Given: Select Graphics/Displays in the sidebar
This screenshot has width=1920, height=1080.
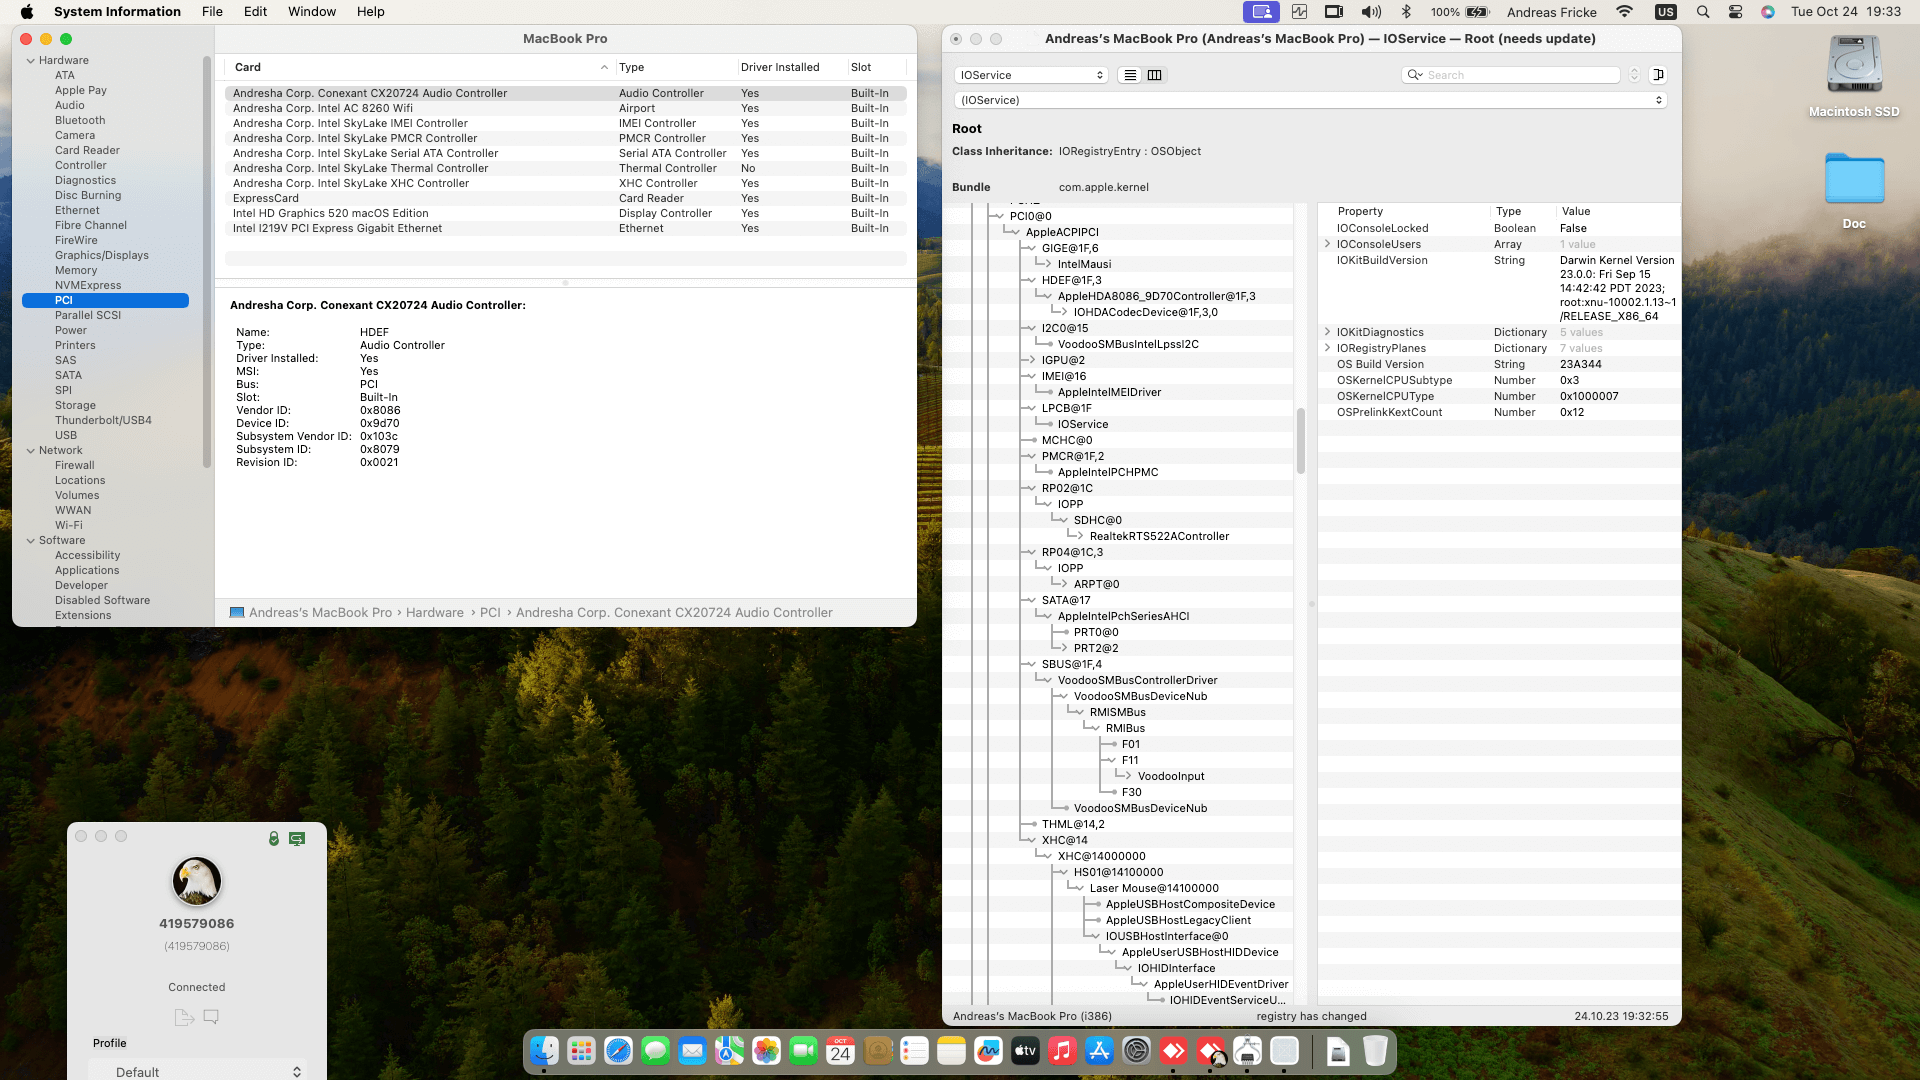Looking at the screenshot, I should tap(102, 255).
